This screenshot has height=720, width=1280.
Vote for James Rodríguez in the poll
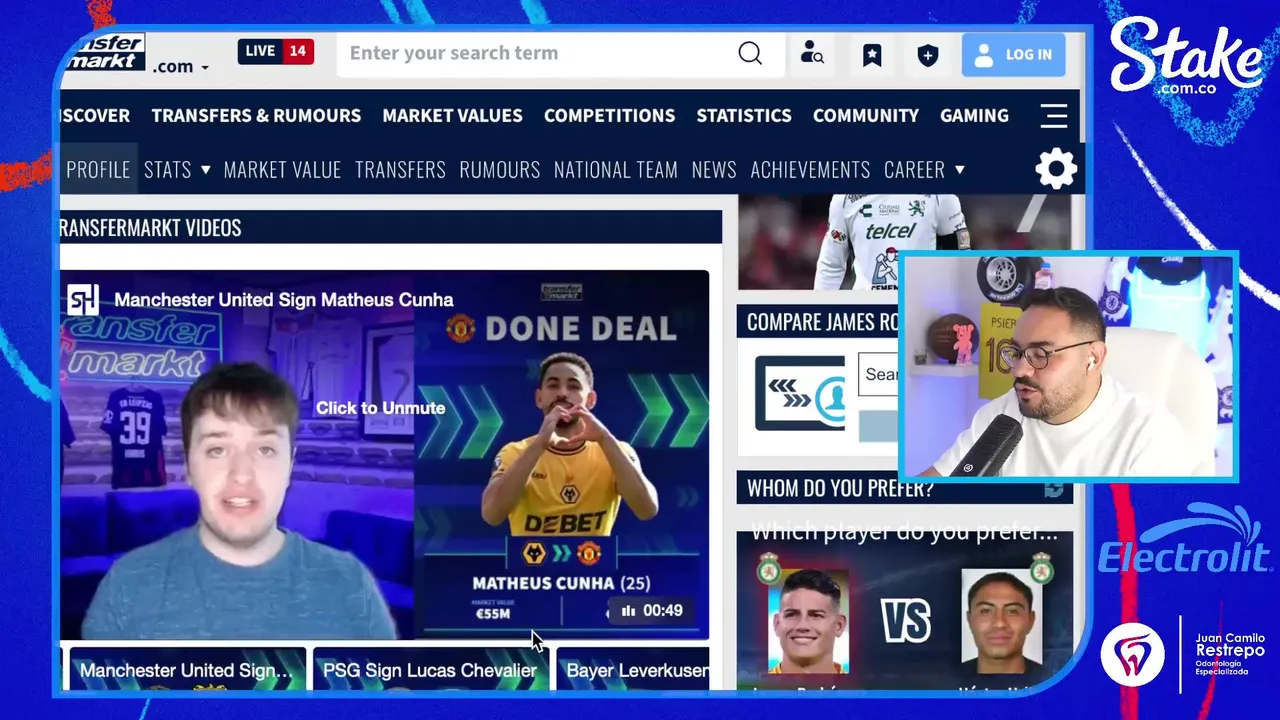pyautogui.click(x=807, y=622)
